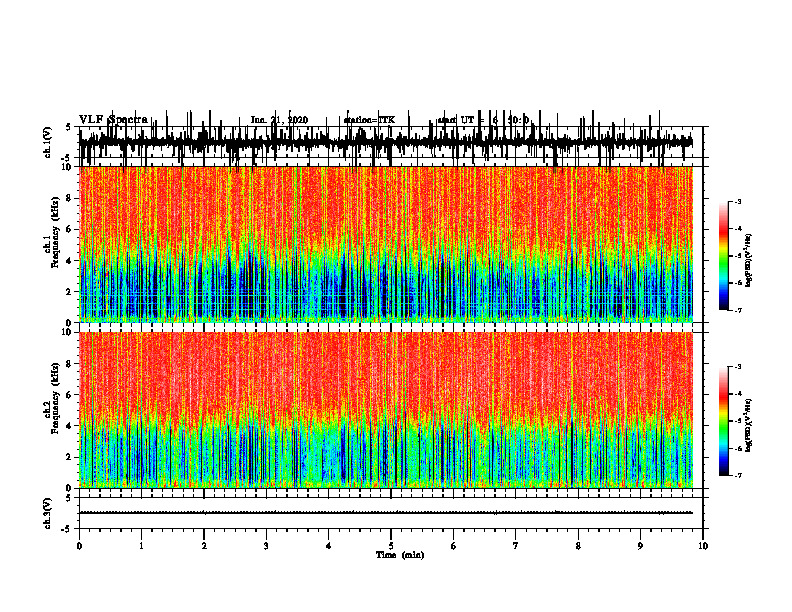The width and height of the screenshot is (792, 612).
Task: Click the ch.2 spectrogram image
Action: click(386, 410)
